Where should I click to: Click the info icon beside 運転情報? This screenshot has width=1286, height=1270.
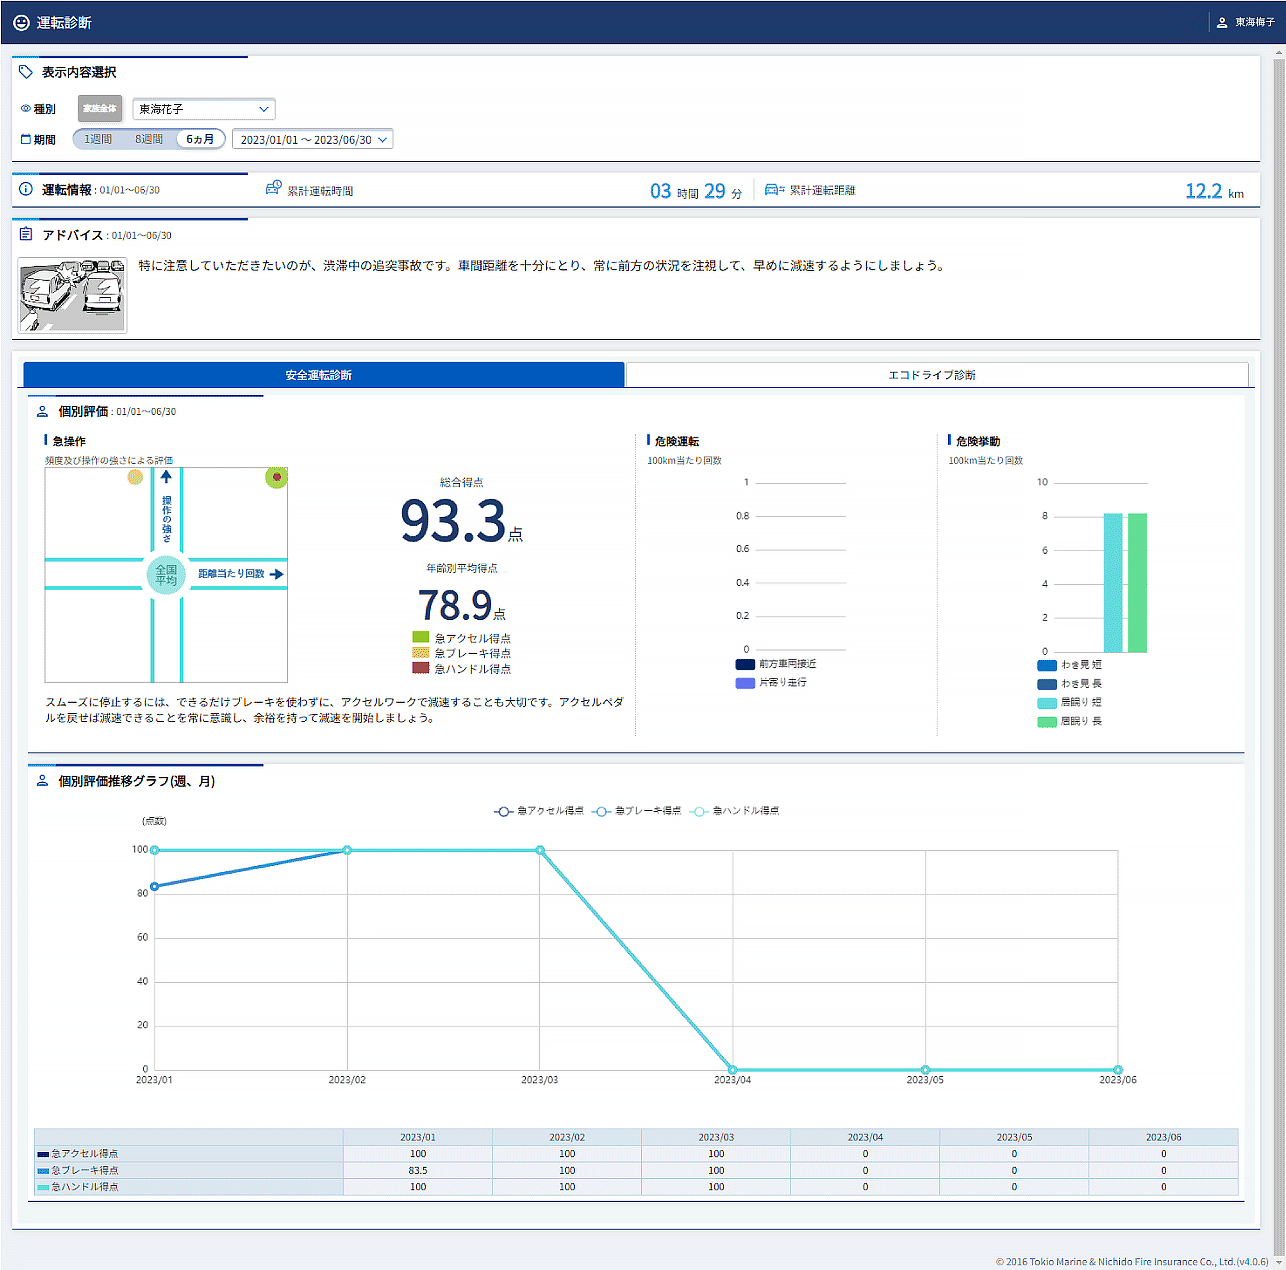pos(26,189)
